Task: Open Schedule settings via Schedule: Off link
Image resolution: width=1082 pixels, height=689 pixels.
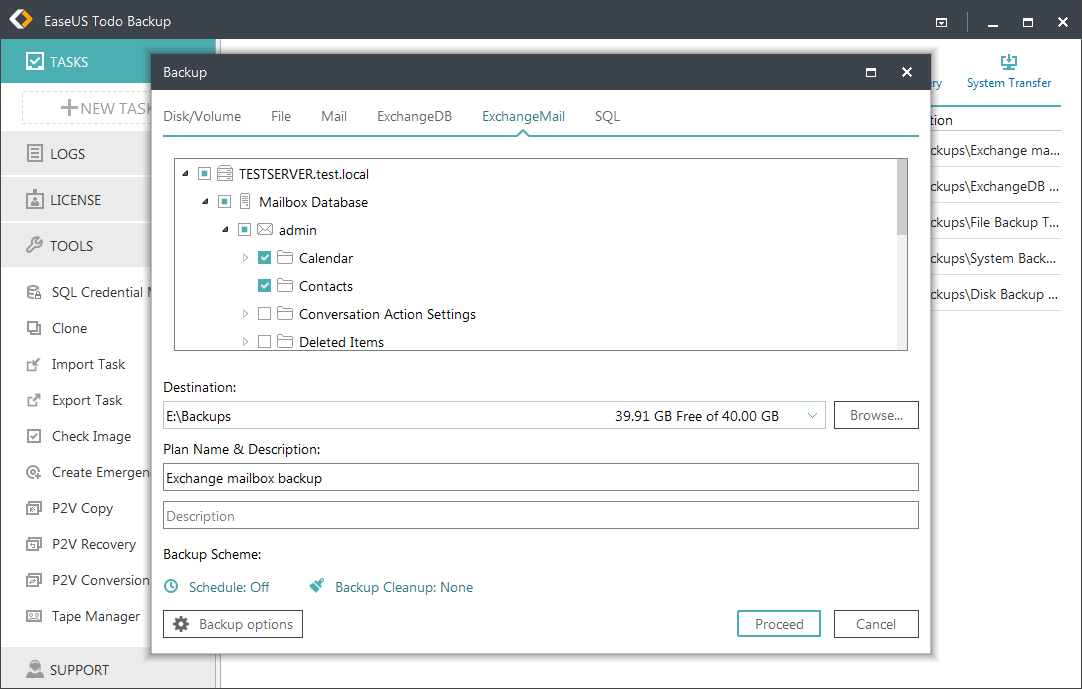Action: click(x=227, y=587)
